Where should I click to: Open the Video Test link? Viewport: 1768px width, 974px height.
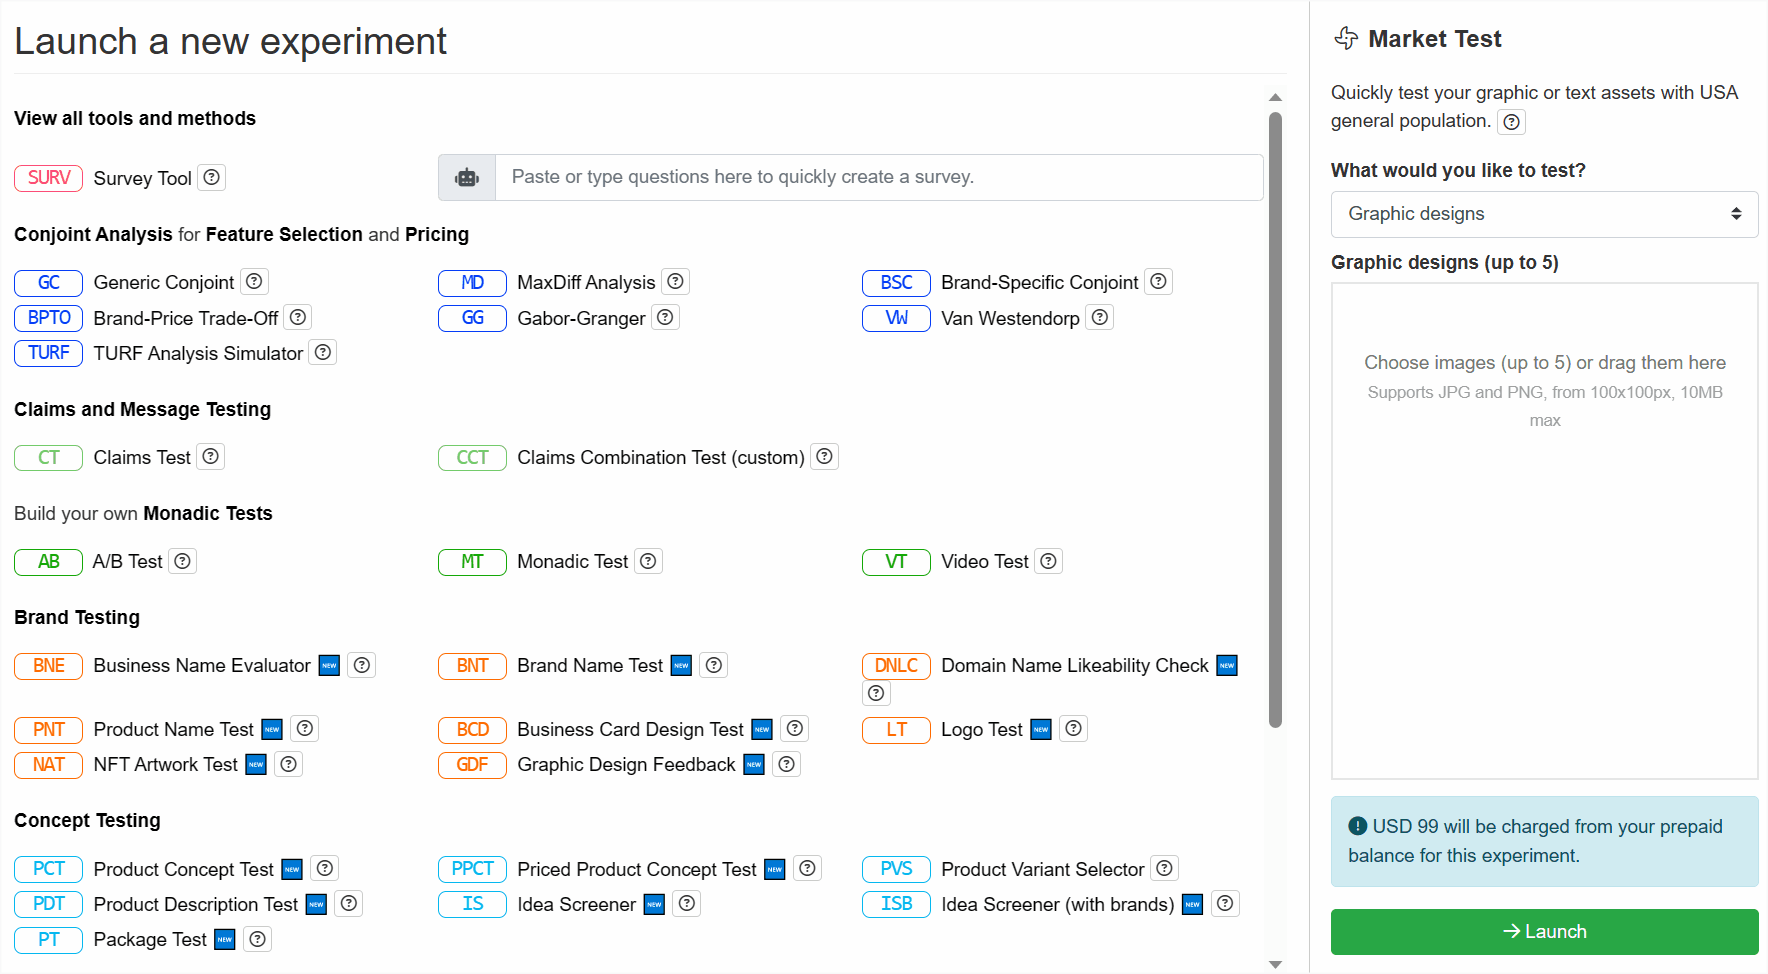(x=985, y=562)
